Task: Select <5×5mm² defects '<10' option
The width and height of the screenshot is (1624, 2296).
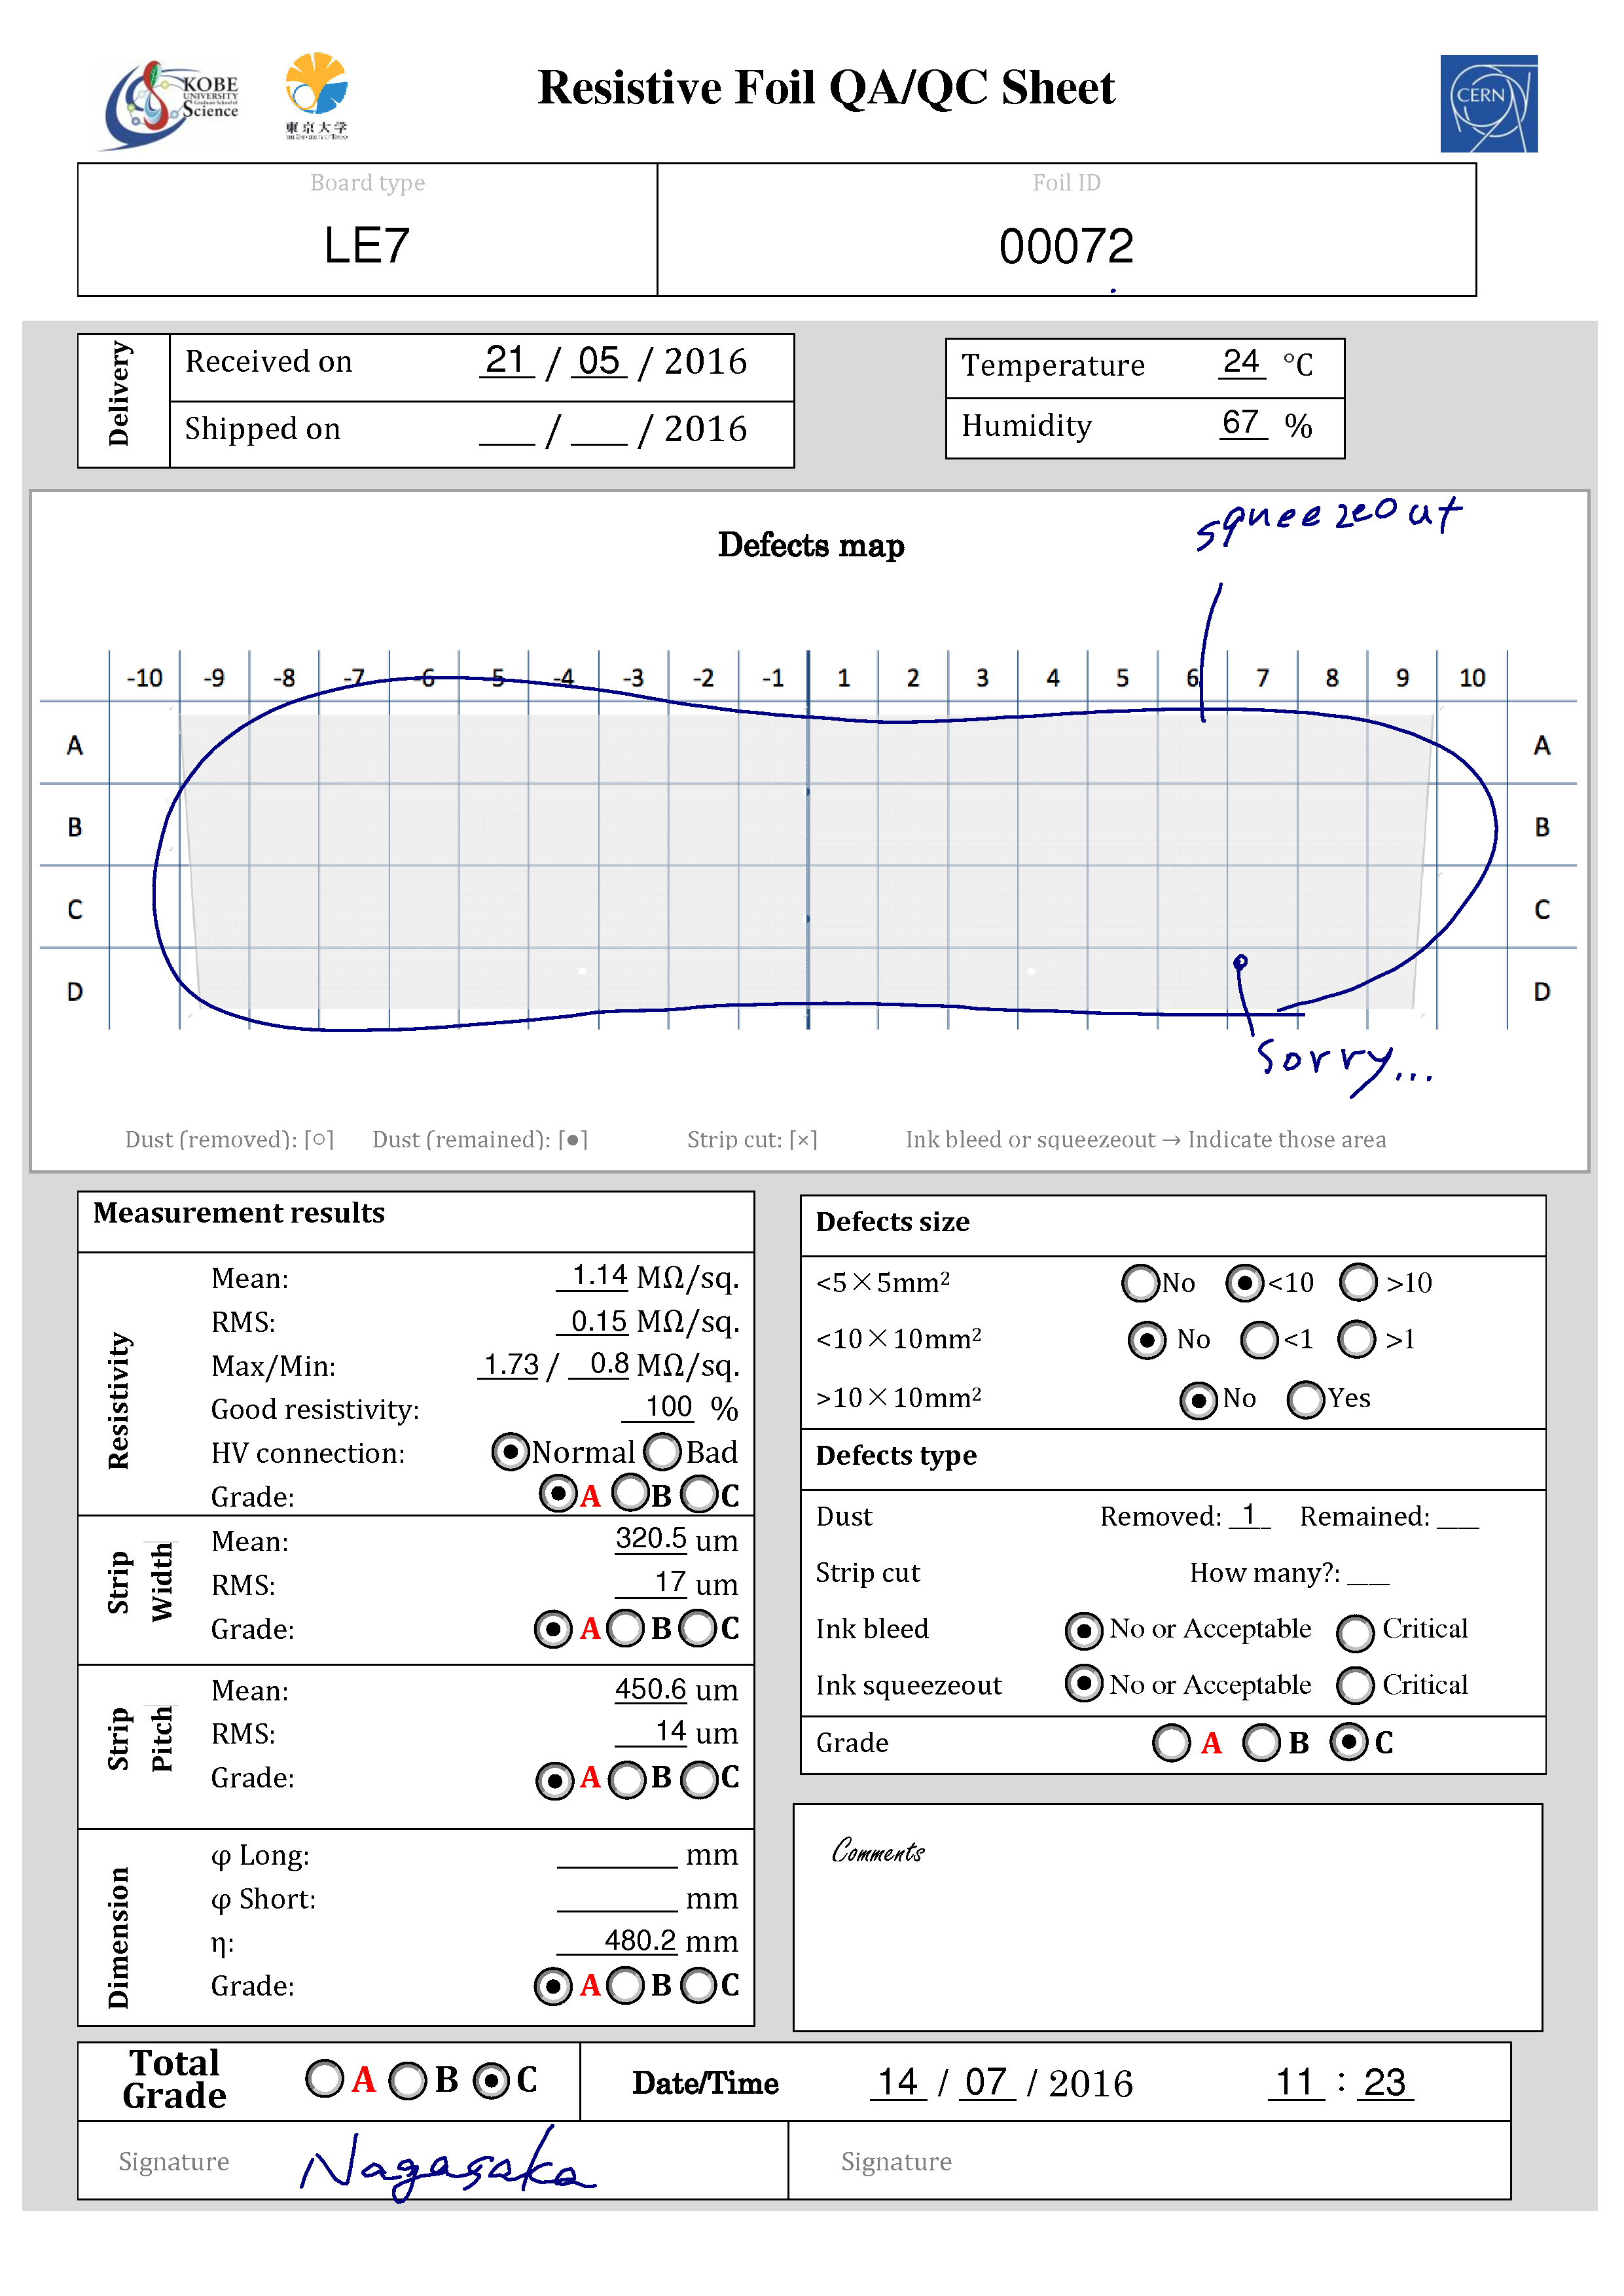Action: (x=1245, y=1282)
